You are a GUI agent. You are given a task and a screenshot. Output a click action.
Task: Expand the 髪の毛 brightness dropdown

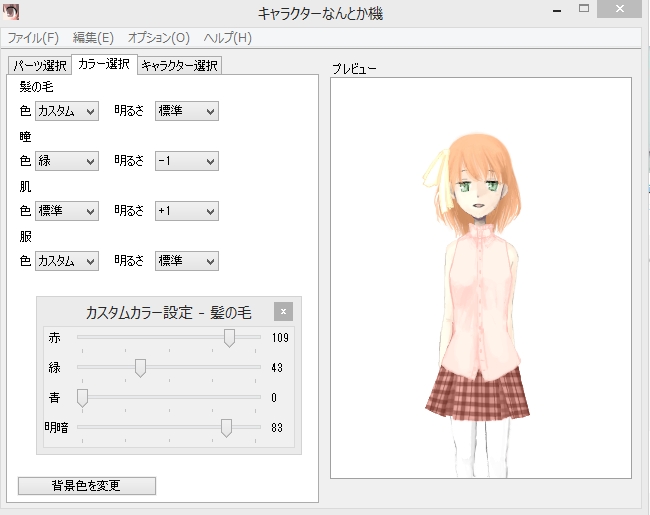(186, 111)
